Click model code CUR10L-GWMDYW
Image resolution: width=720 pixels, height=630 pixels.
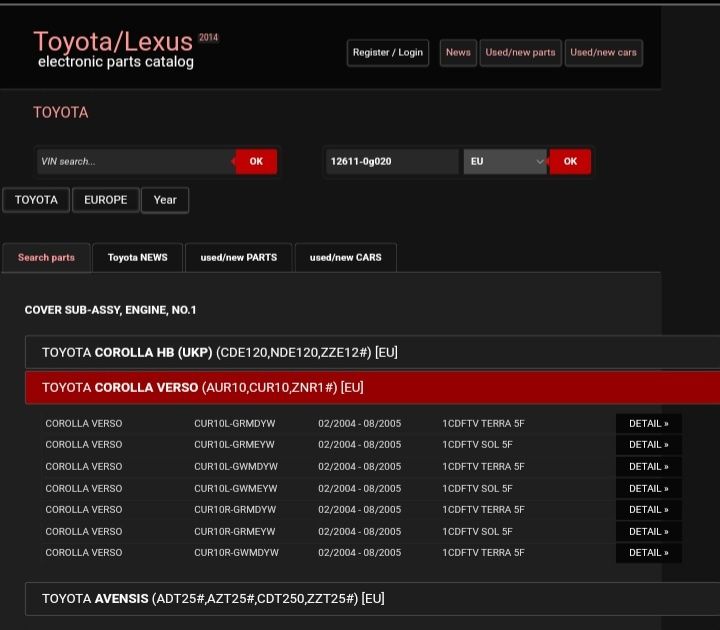(x=236, y=467)
